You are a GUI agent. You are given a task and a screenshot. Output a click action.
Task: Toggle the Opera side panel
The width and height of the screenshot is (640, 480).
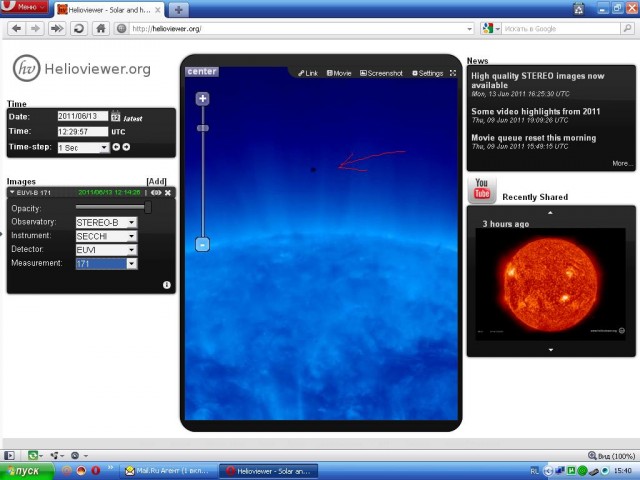pos(9,455)
